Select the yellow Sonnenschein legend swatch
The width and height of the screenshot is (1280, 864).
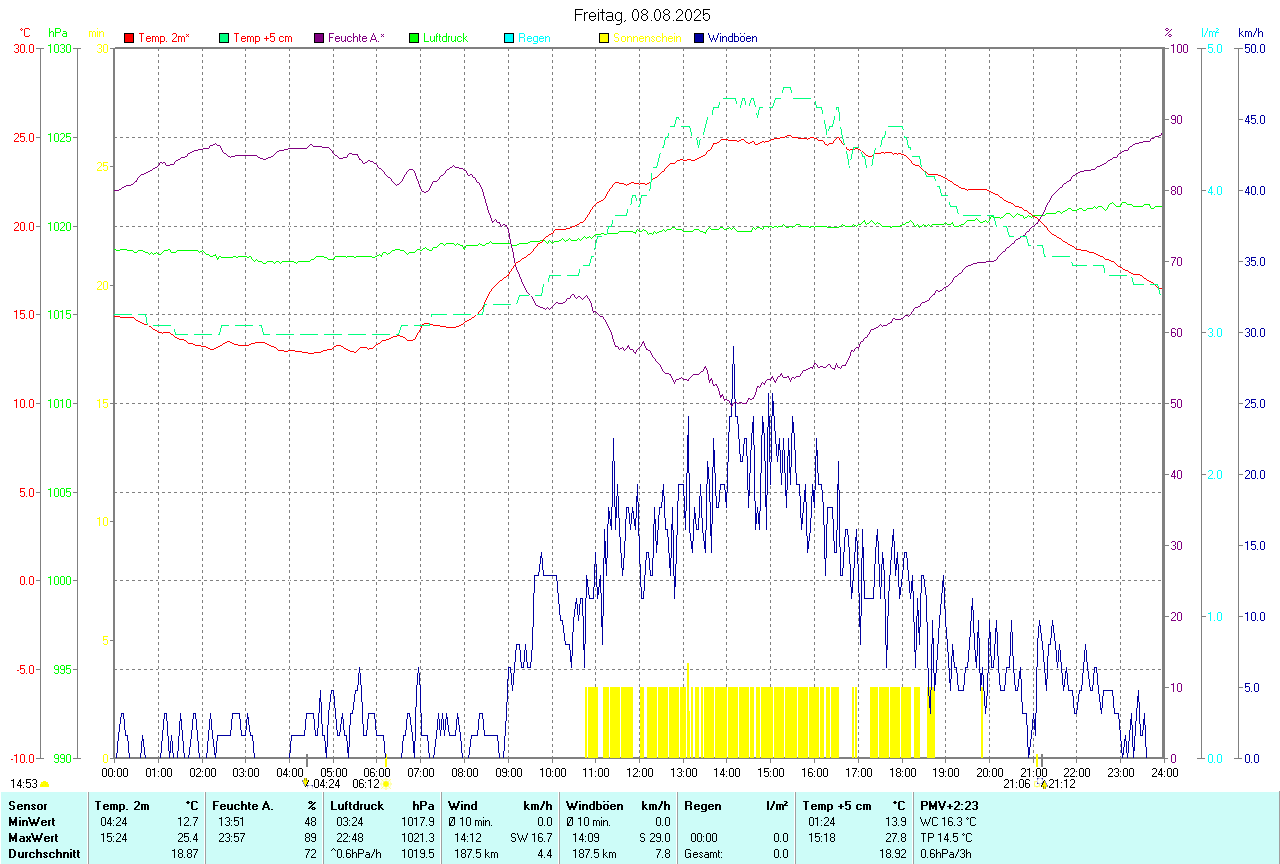(604, 38)
